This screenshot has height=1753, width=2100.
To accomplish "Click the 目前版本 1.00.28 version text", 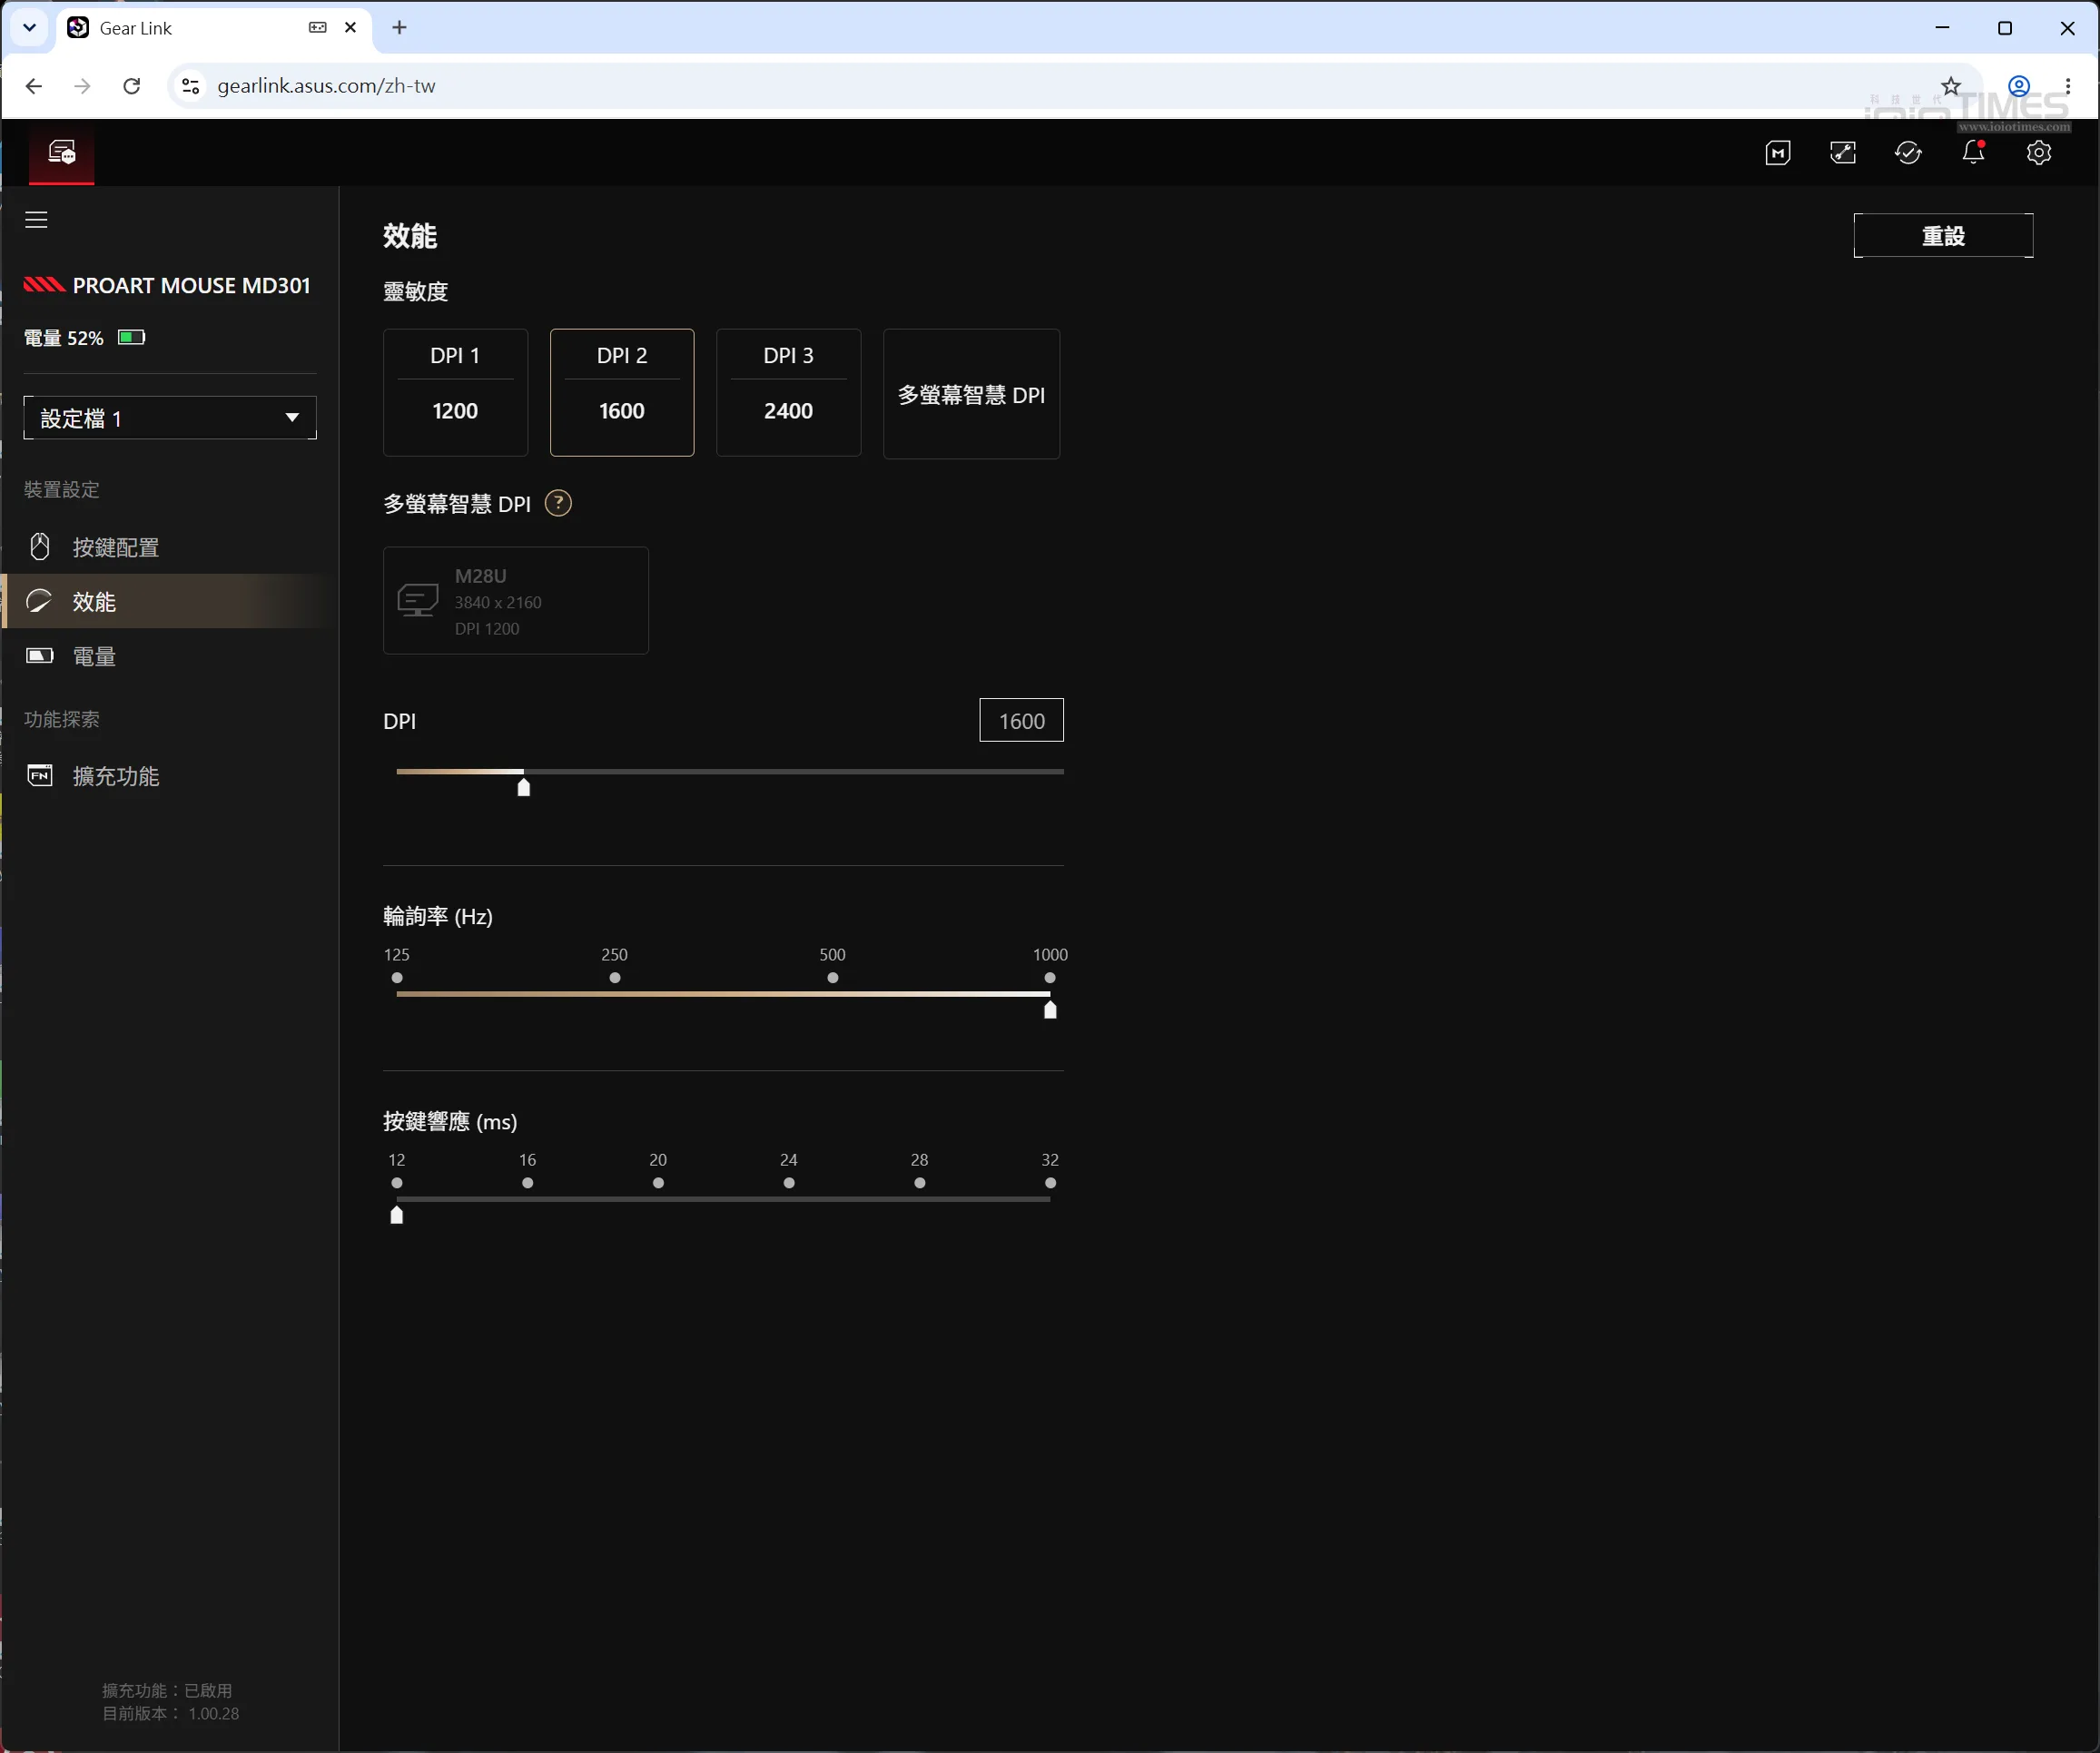I will pyautogui.click(x=170, y=1713).
